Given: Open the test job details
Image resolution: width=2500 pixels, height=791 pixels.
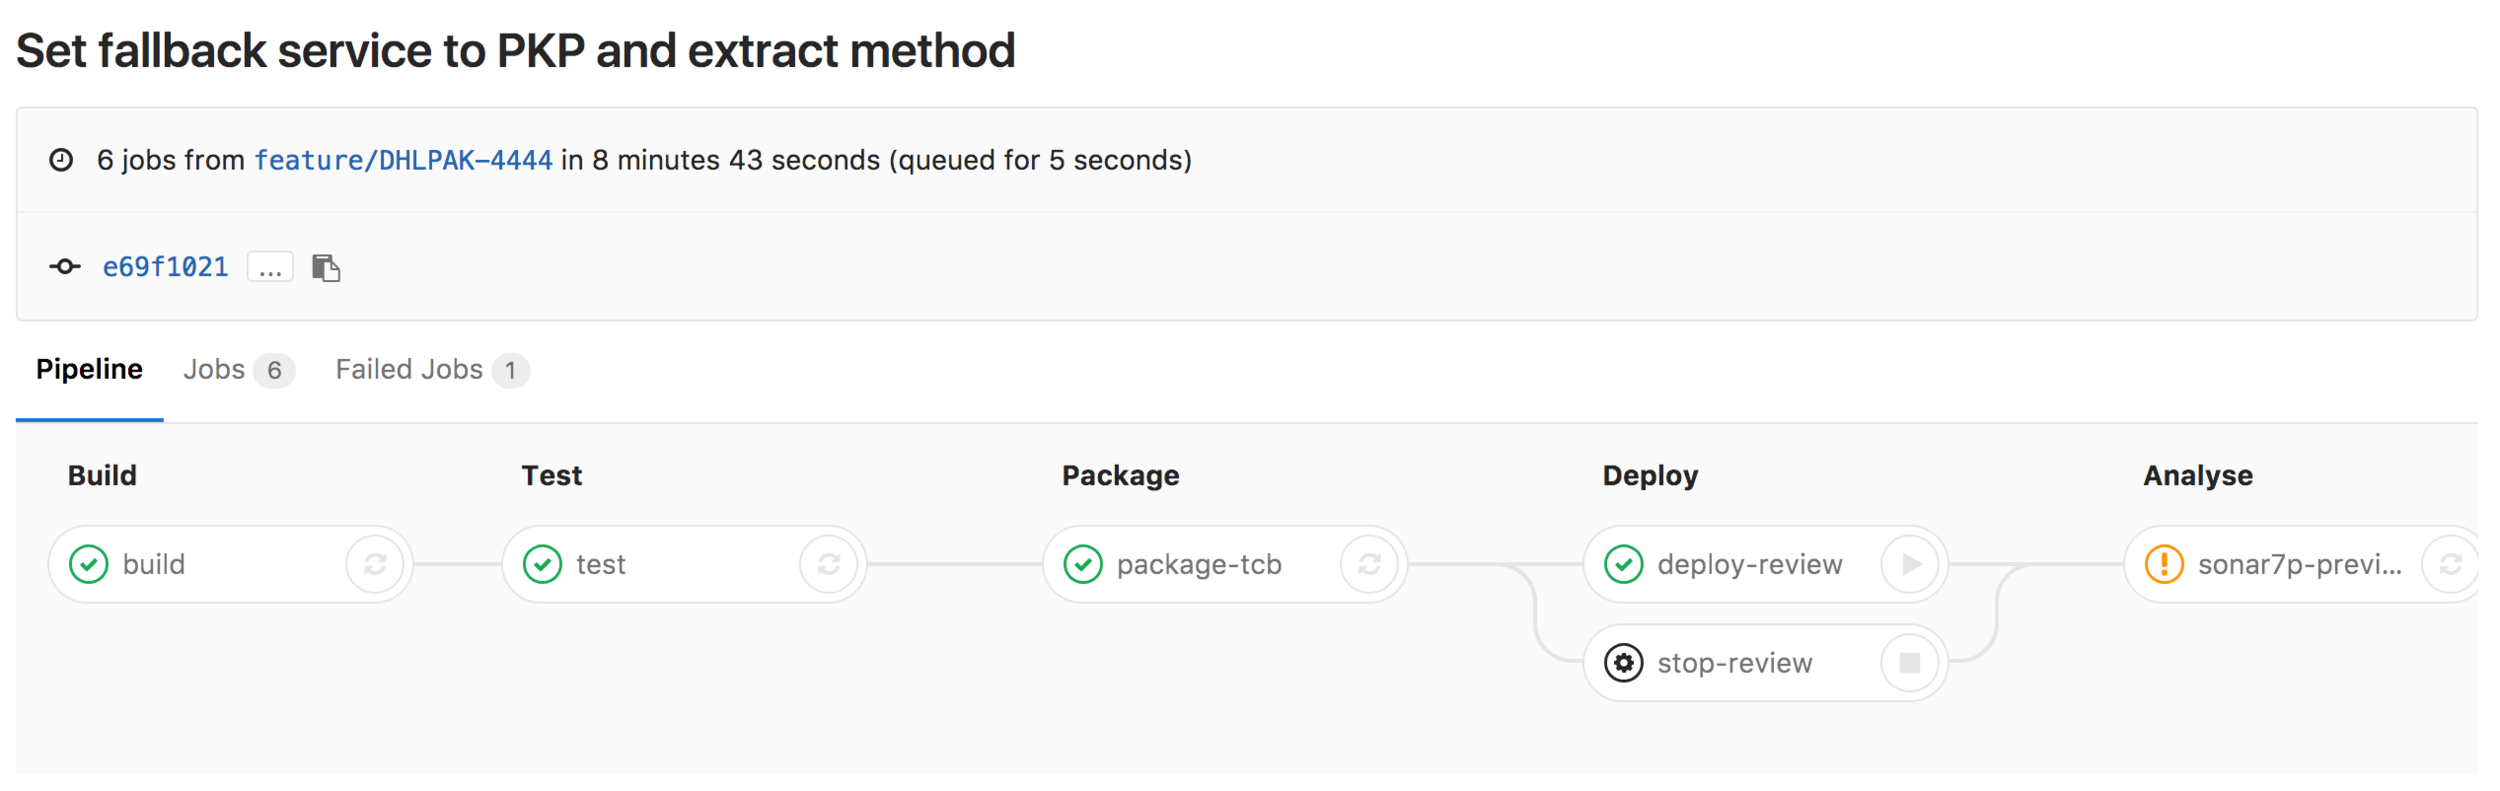Looking at the screenshot, I should [601, 565].
